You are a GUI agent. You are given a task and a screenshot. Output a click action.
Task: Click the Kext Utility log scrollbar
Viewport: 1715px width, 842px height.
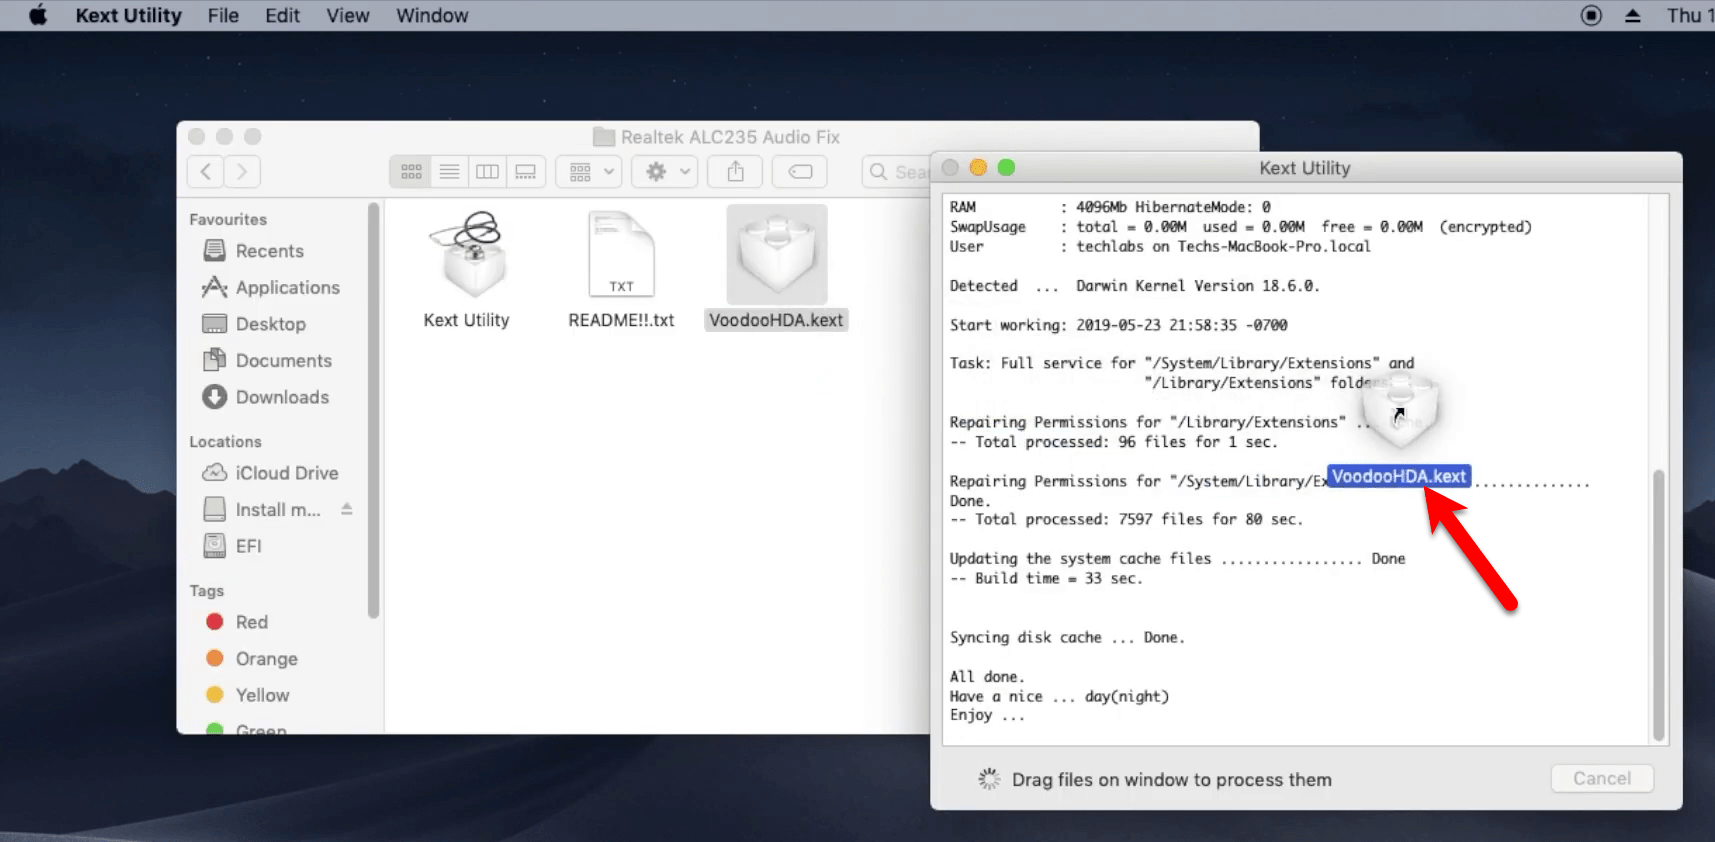[1659, 605]
